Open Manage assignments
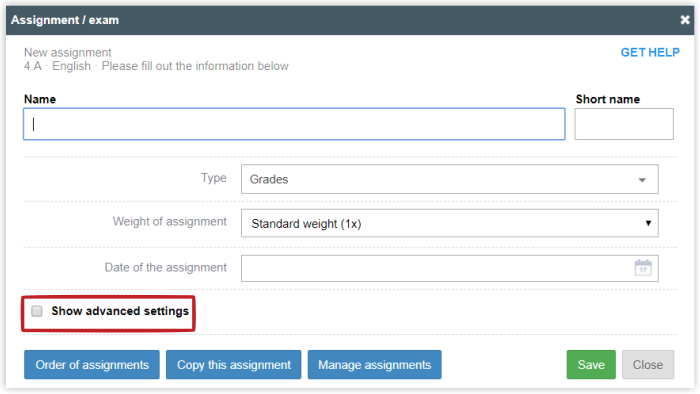 pos(375,365)
